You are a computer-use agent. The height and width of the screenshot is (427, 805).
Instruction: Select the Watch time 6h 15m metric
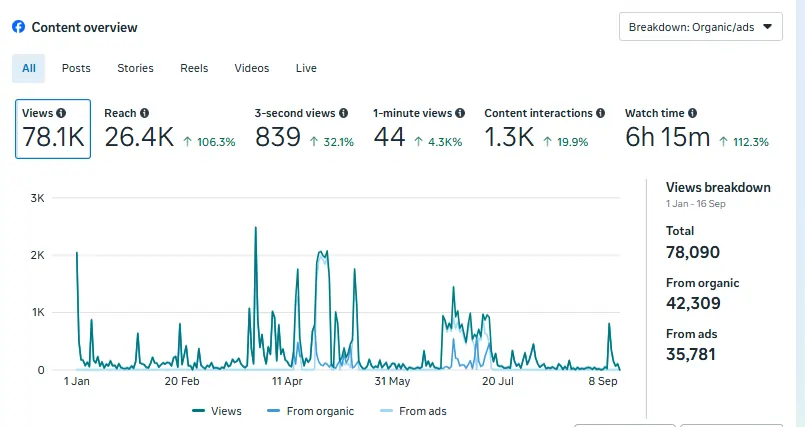695,128
